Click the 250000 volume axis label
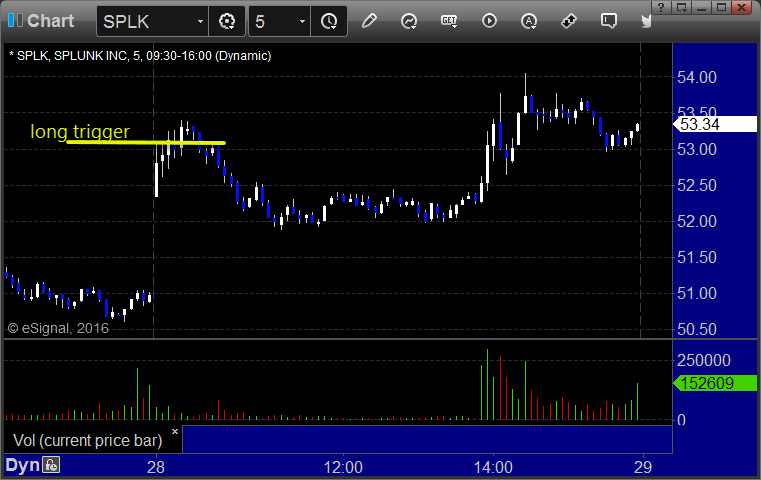The width and height of the screenshot is (761, 480). point(704,360)
